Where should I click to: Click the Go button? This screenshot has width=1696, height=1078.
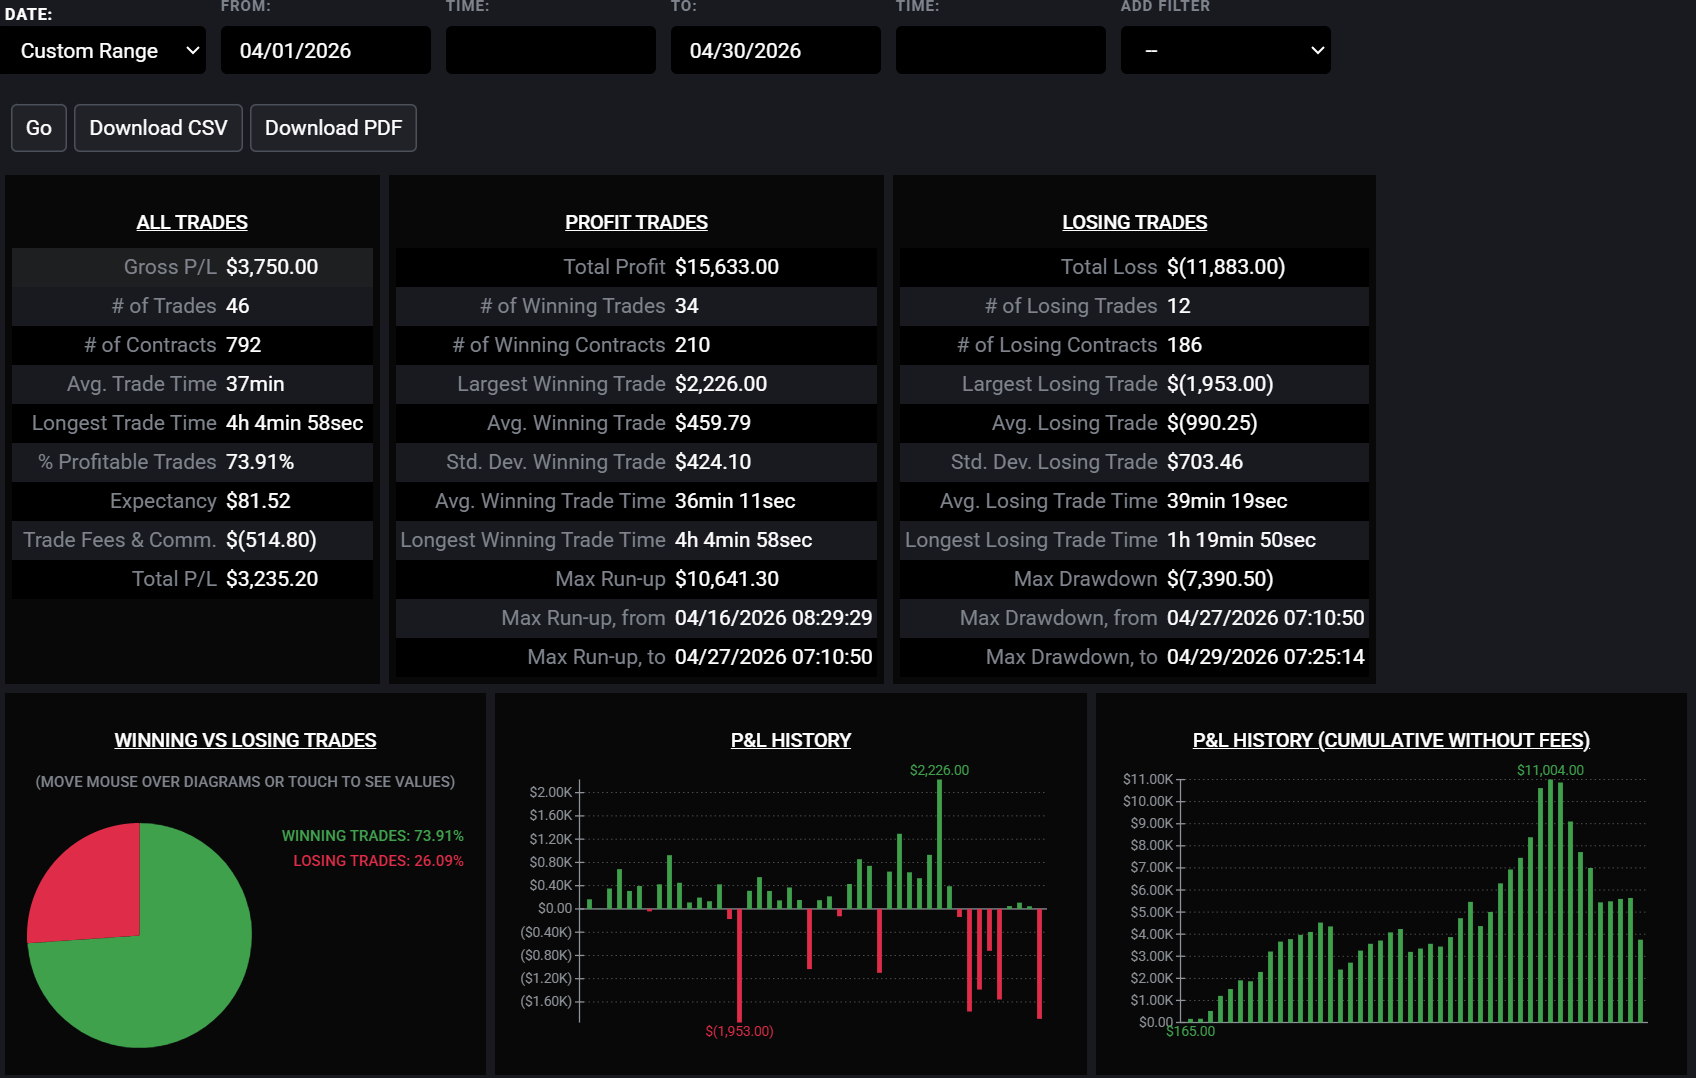point(39,128)
